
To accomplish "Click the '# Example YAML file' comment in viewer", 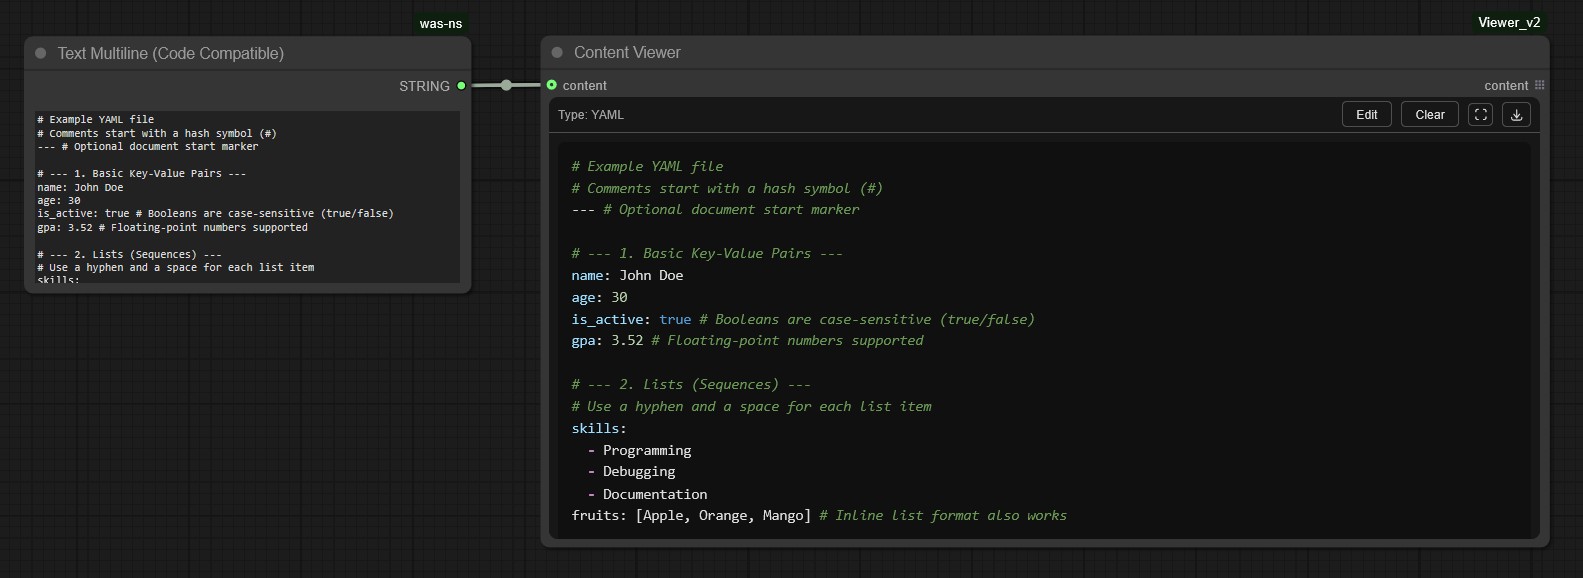I will [x=647, y=166].
